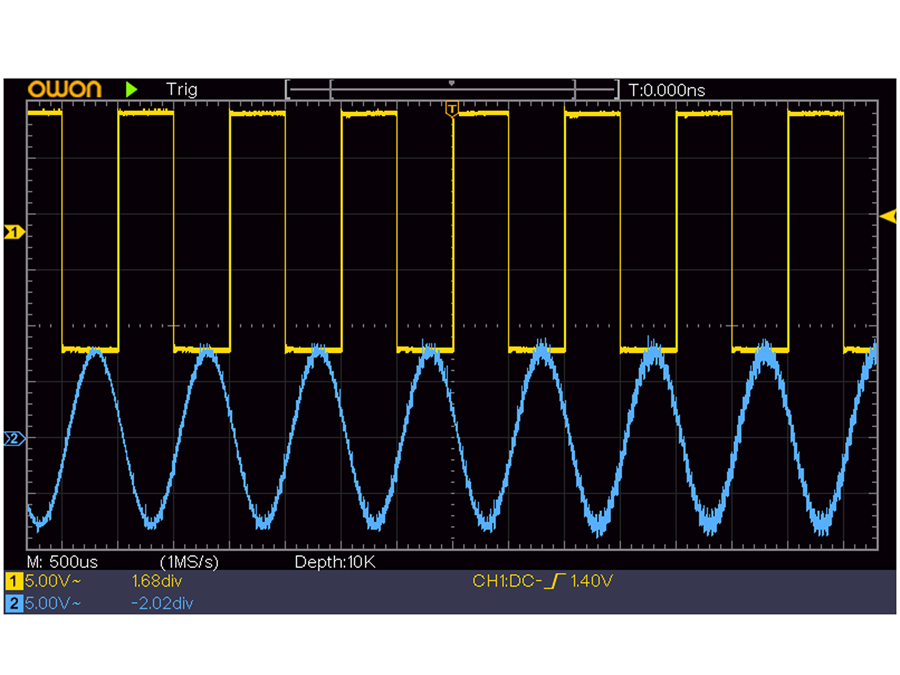Image resolution: width=900 pixels, height=675 pixels.
Task: Click the green Run/Stop trigger indicator
Action: 130,89
